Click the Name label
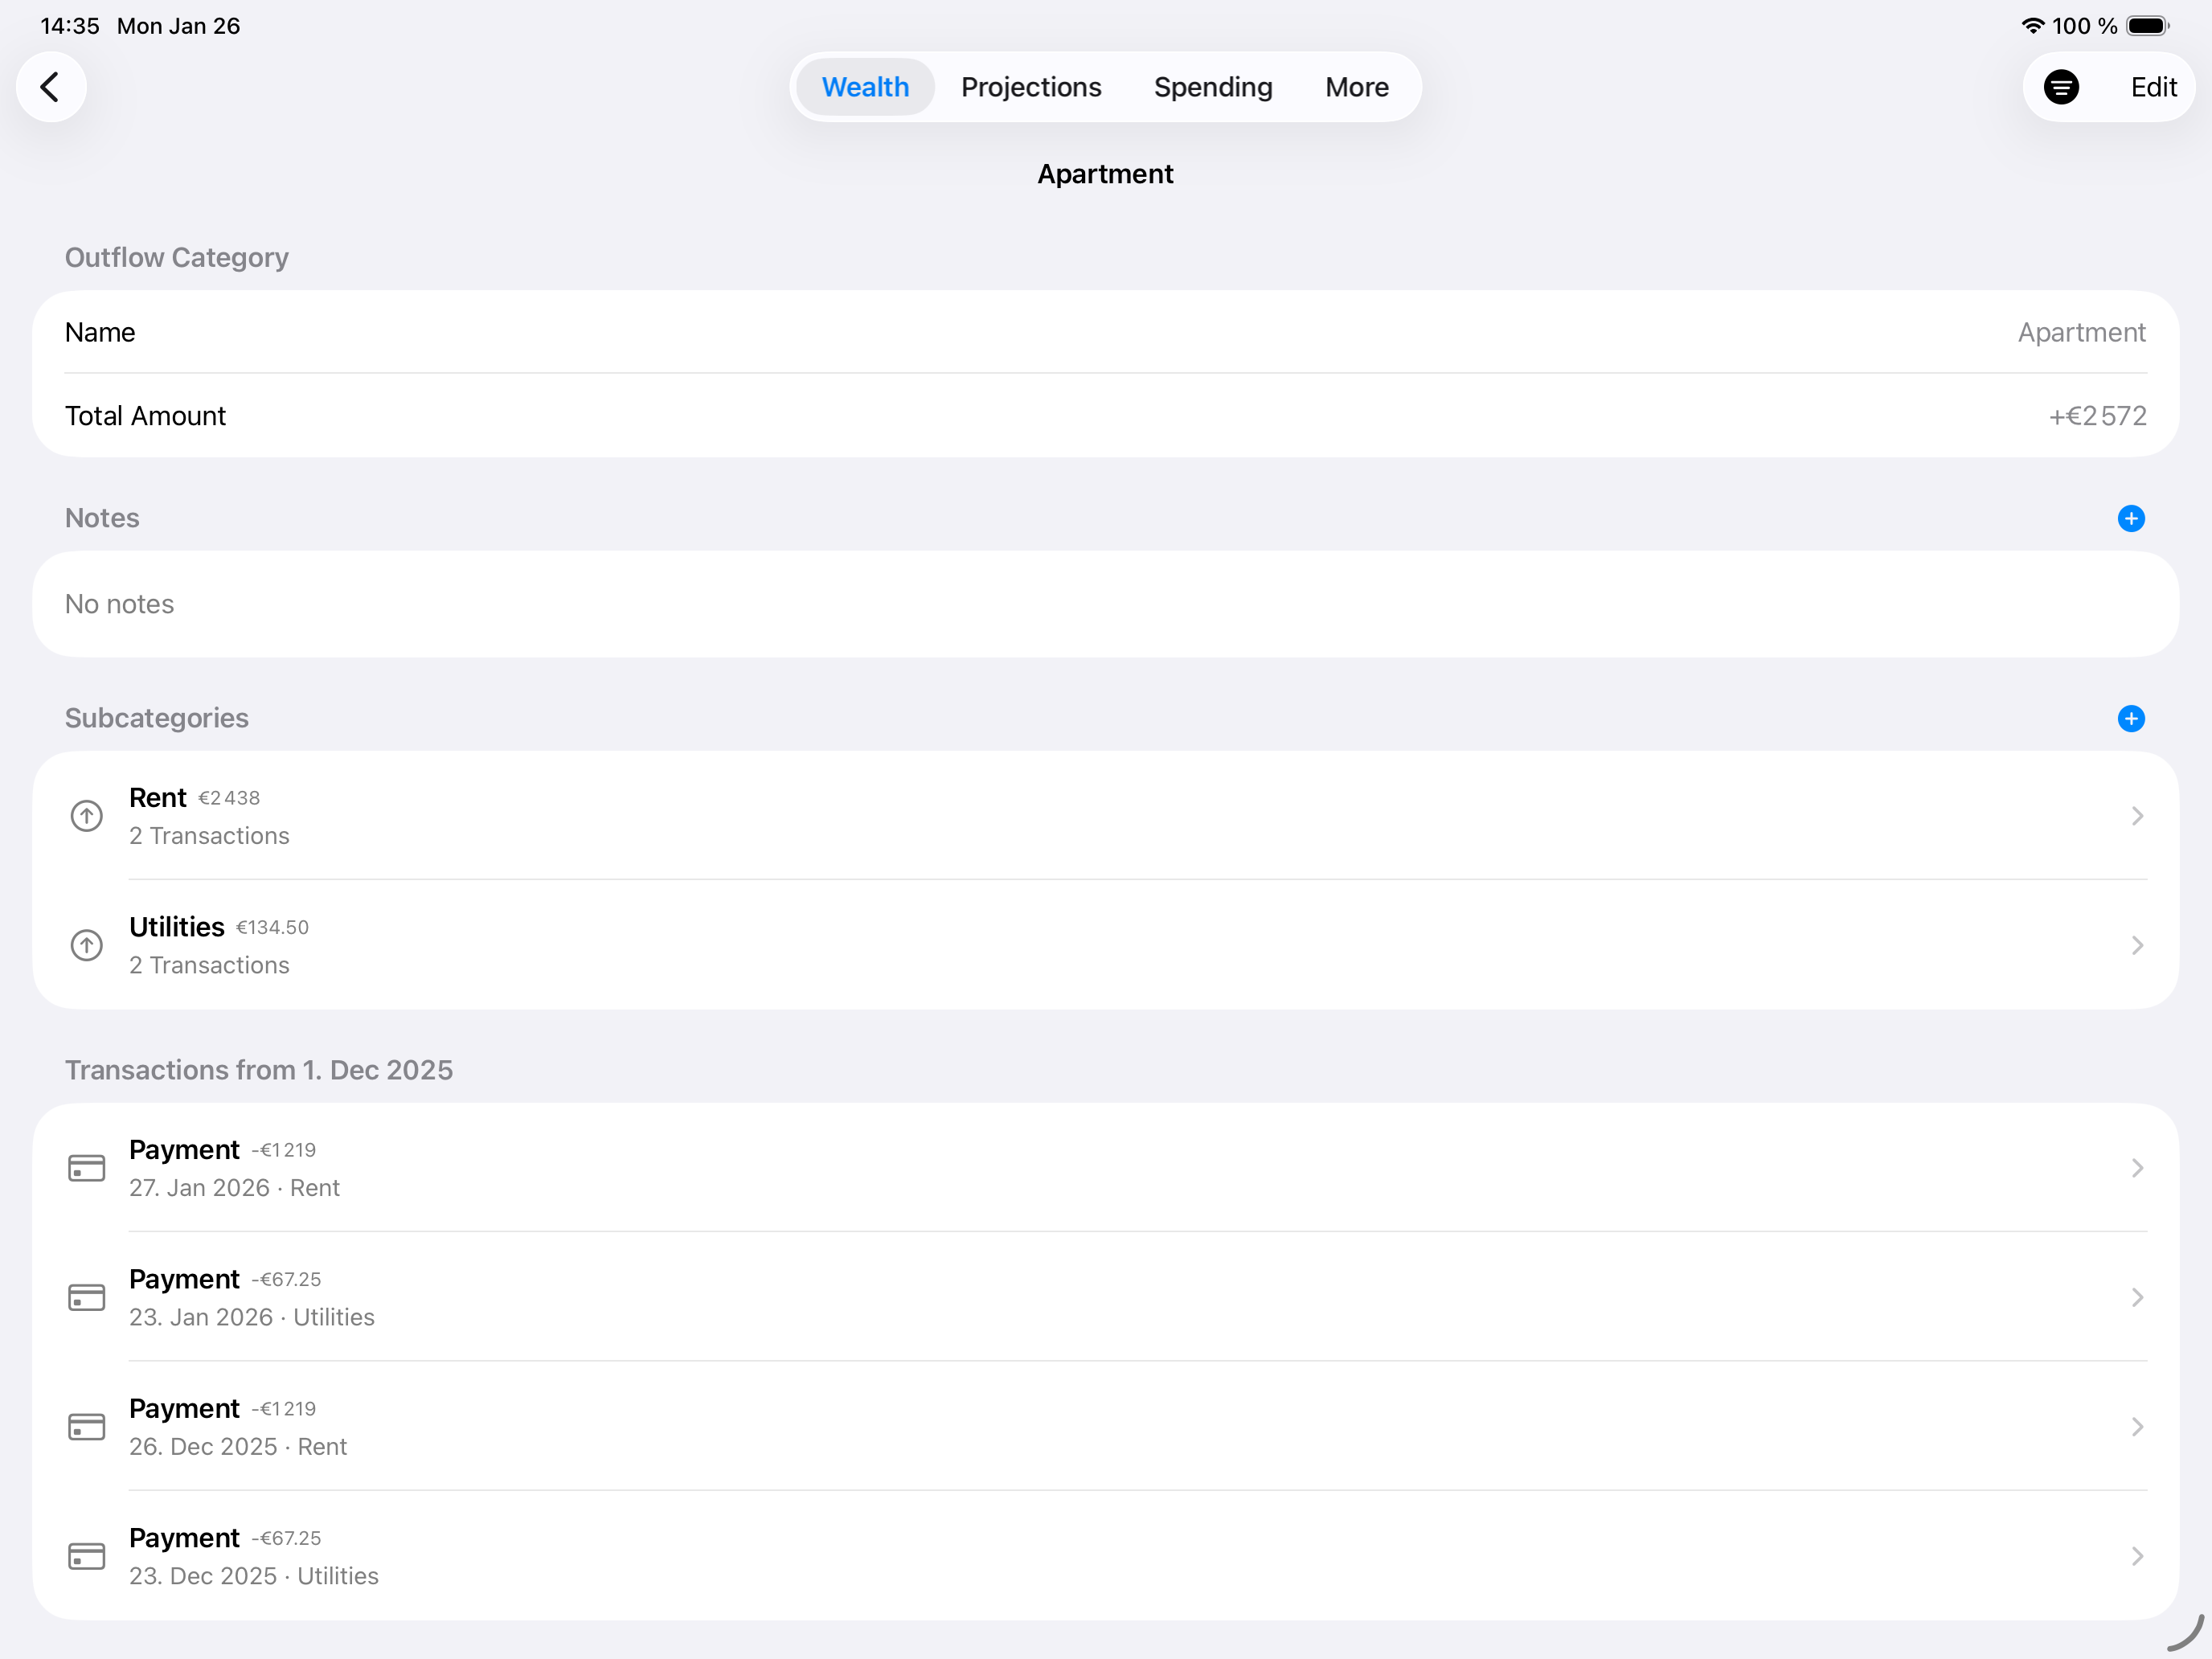This screenshot has width=2212, height=1659. pyautogui.click(x=100, y=333)
